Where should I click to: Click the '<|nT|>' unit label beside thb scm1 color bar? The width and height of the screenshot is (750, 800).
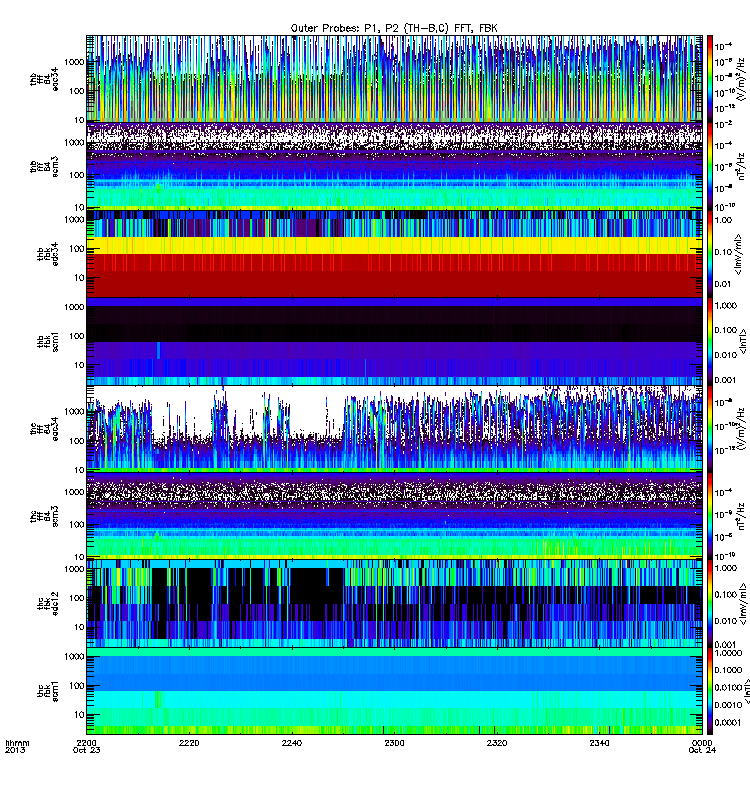pos(743,341)
